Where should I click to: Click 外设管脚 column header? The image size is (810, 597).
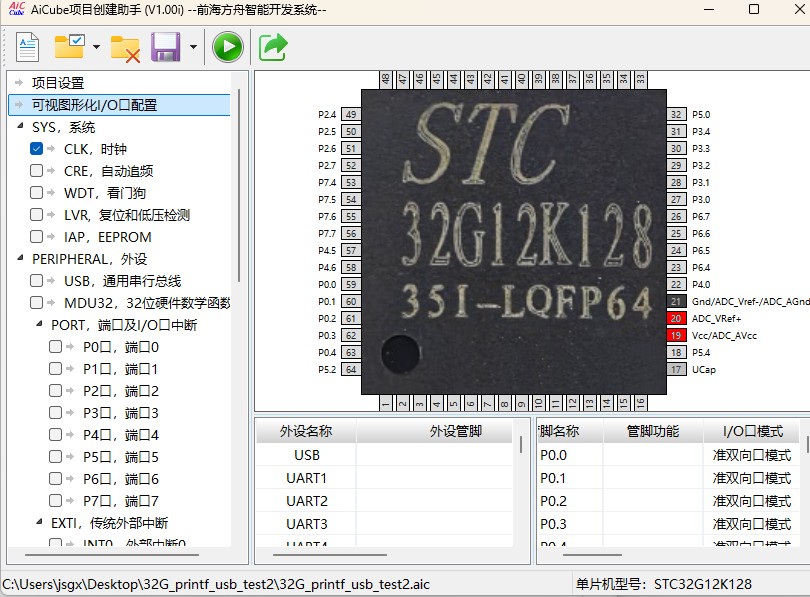pos(434,431)
